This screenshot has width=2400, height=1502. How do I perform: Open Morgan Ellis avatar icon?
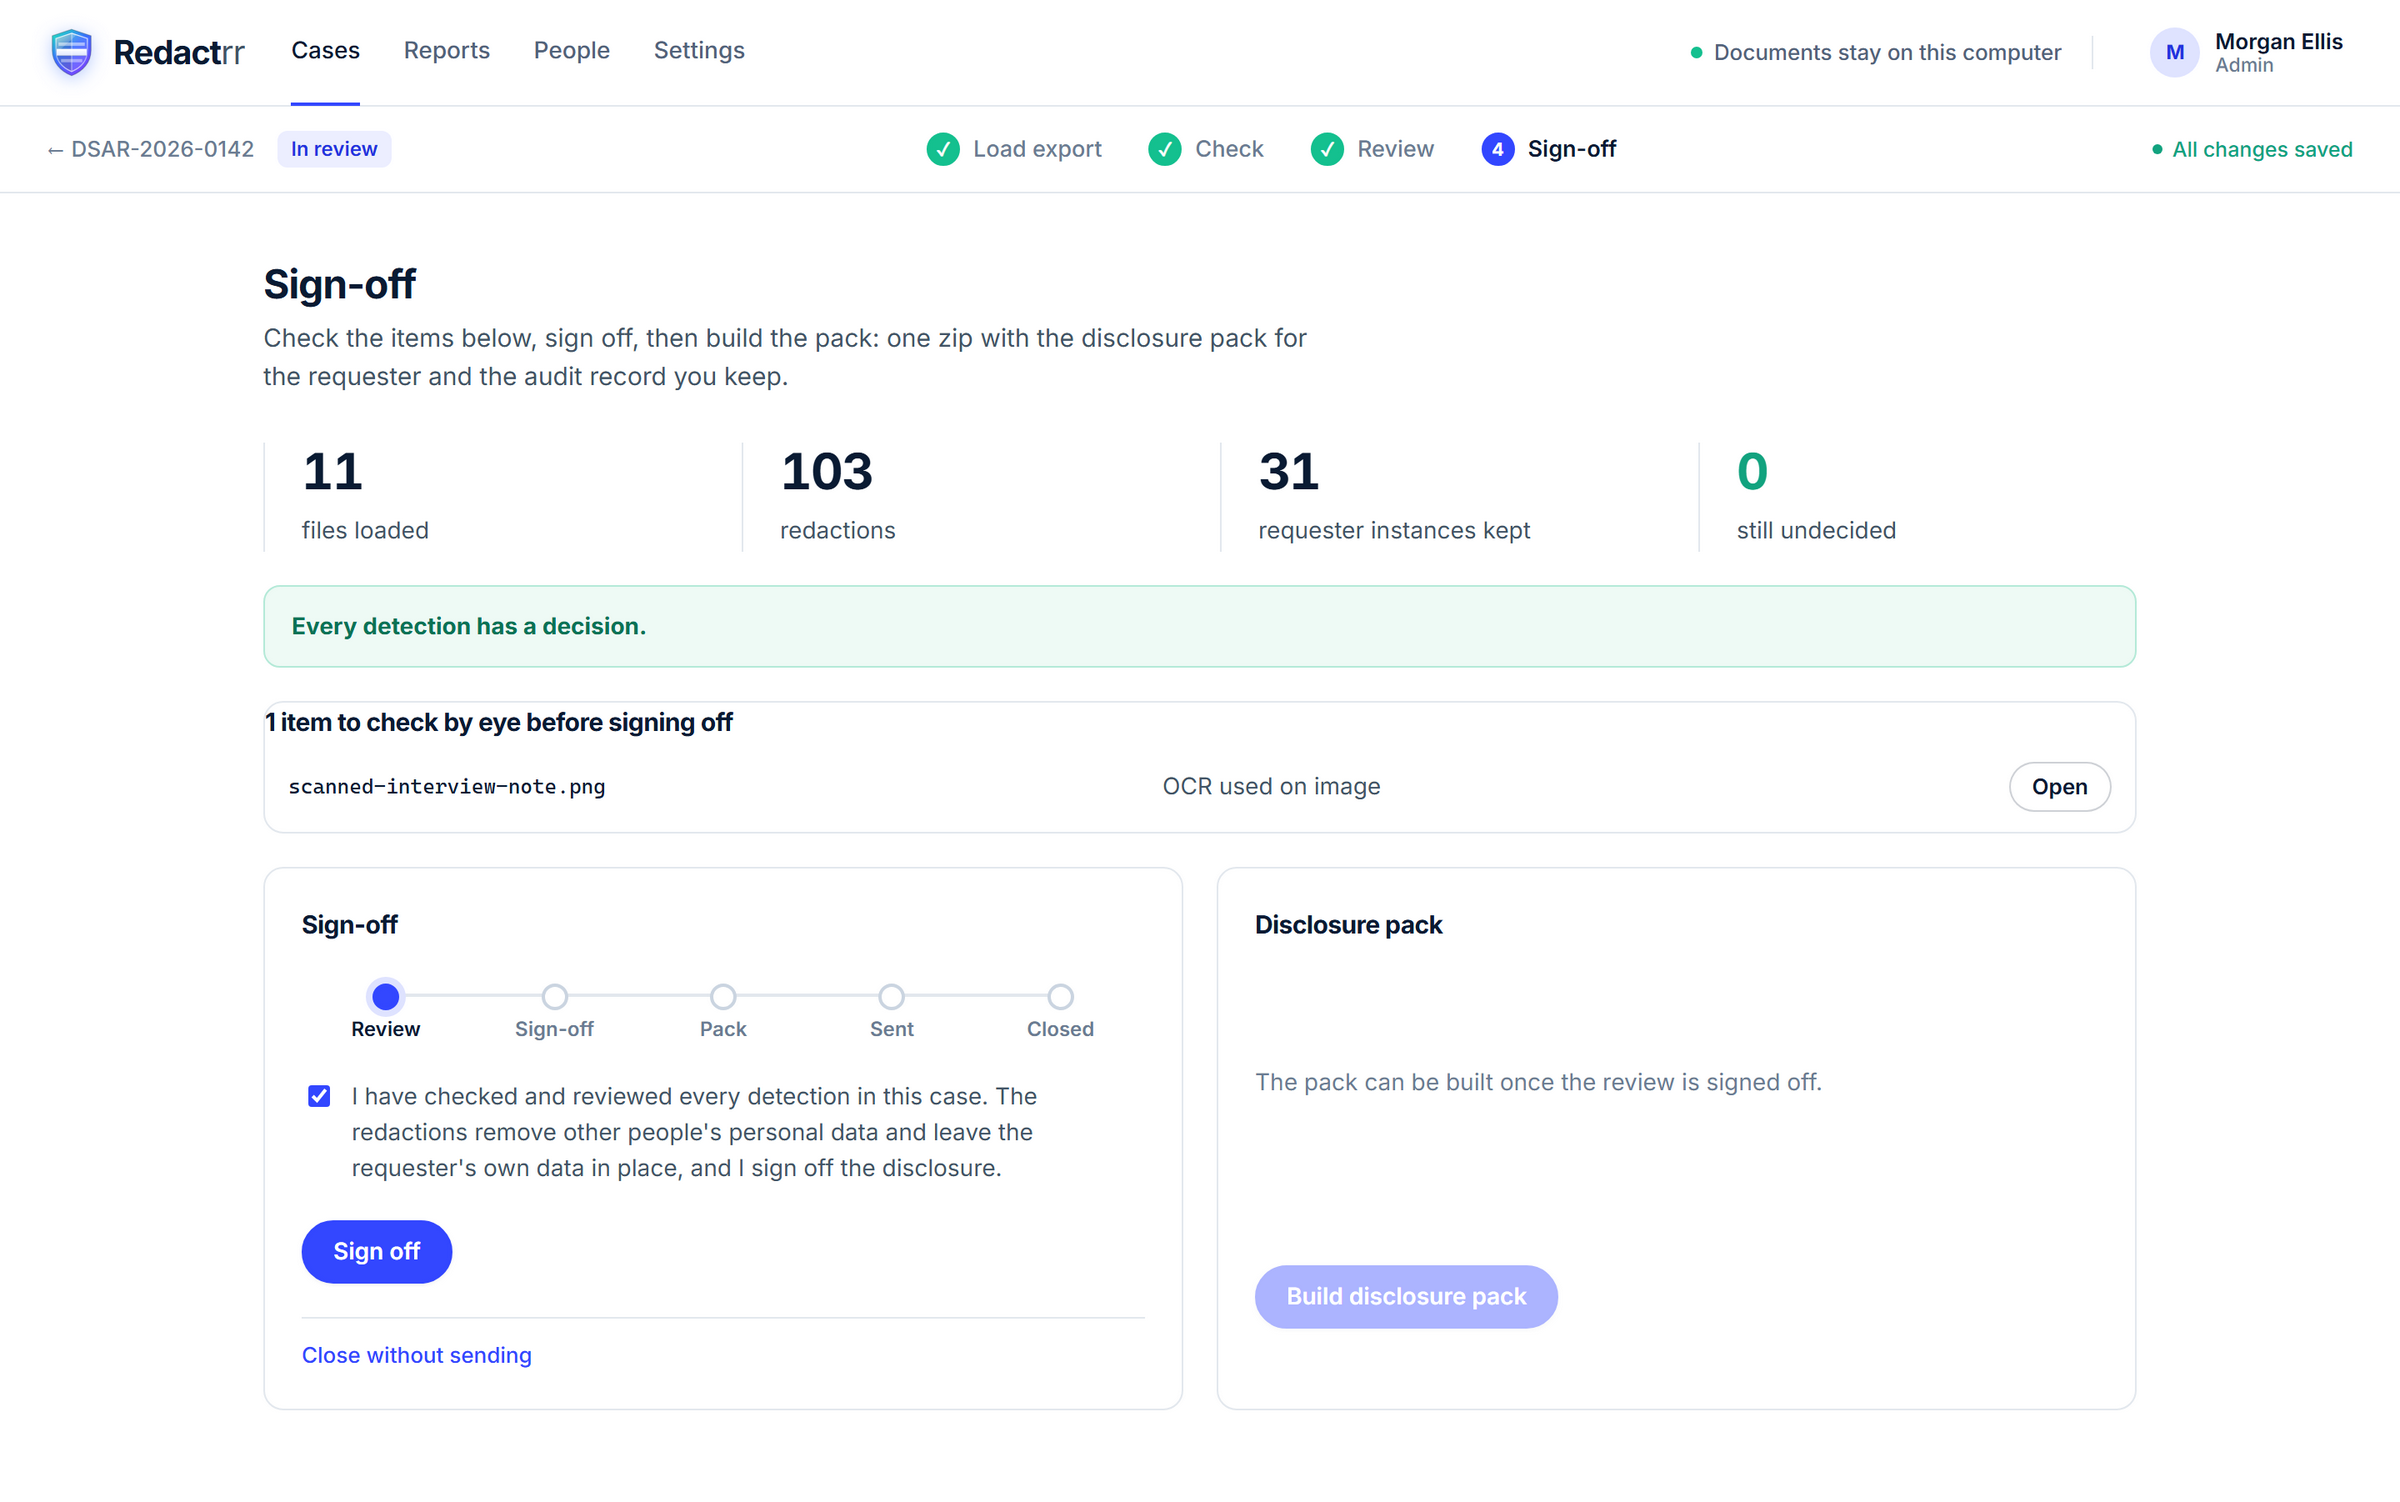point(2174,52)
